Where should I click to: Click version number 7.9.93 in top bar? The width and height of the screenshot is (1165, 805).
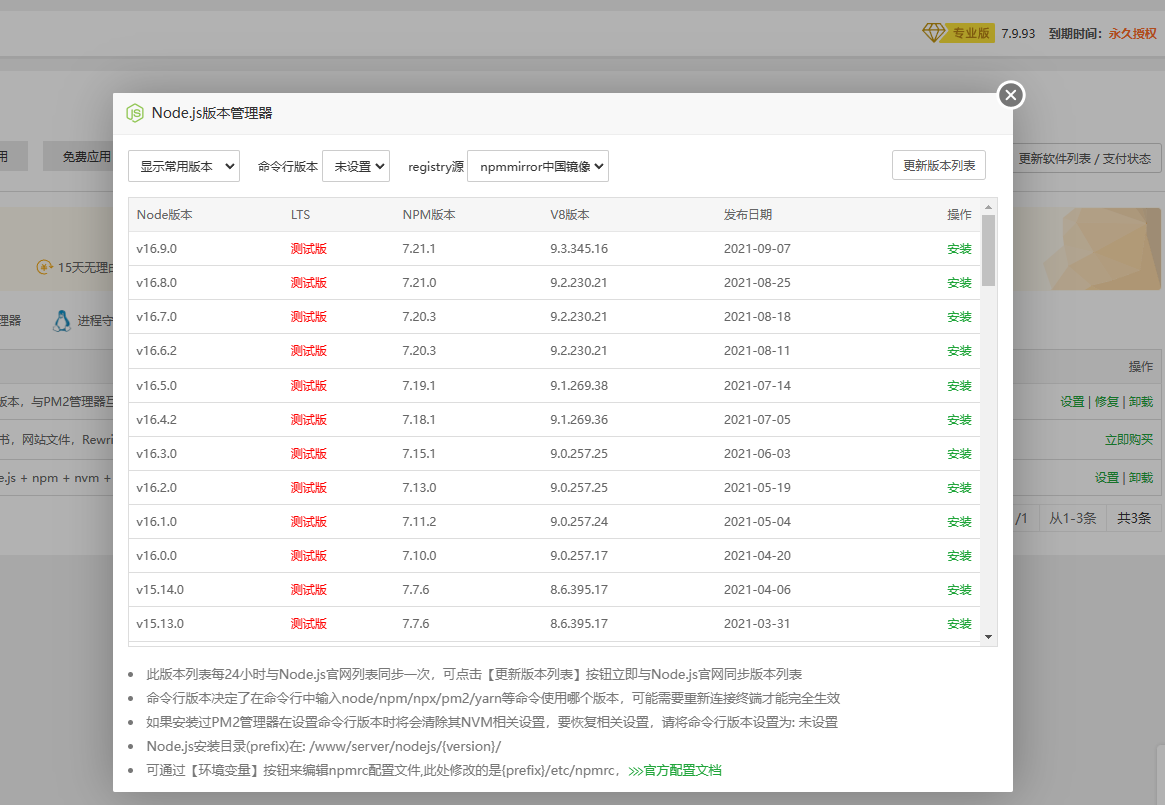point(1018,33)
